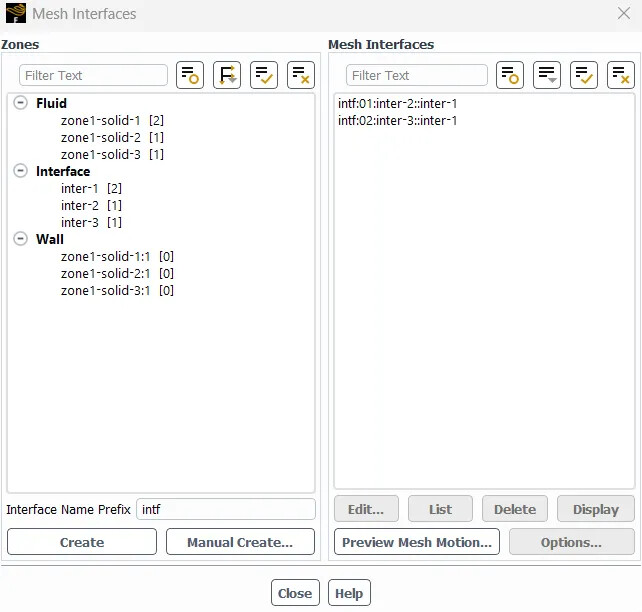Click the Zones filter toggle icon
Image resolution: width=642 pixels, height=612 pixels.
190,75
